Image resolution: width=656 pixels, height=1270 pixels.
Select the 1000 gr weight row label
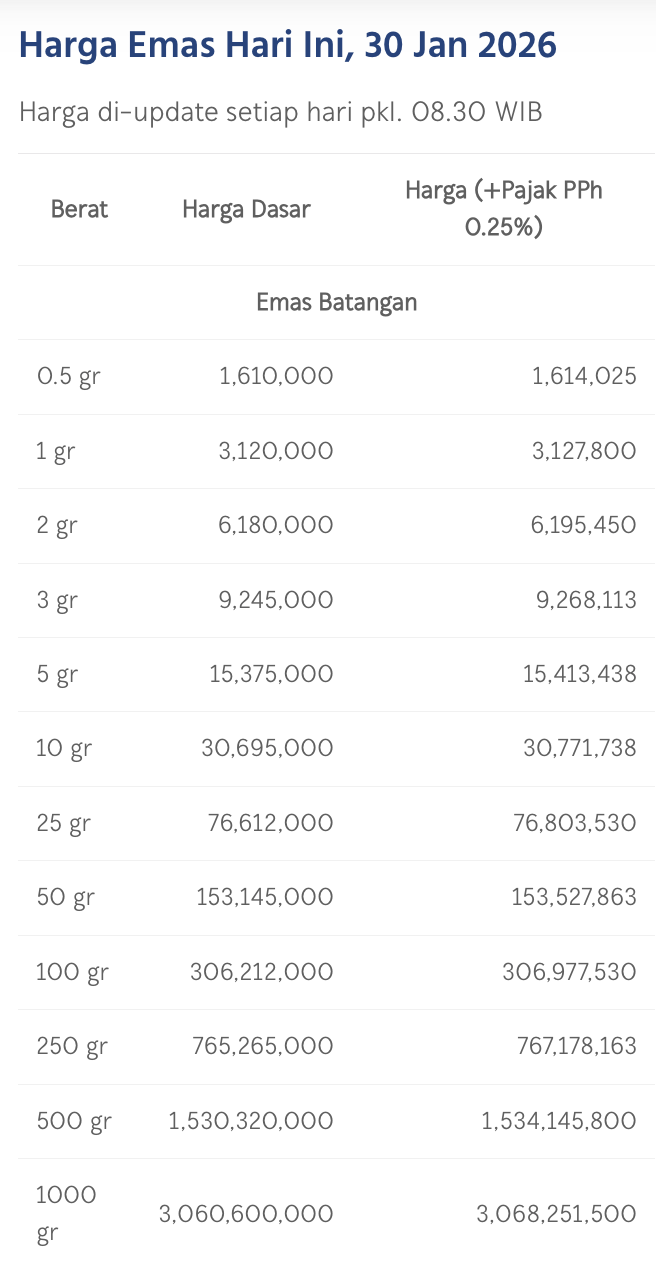point(66,1214)
